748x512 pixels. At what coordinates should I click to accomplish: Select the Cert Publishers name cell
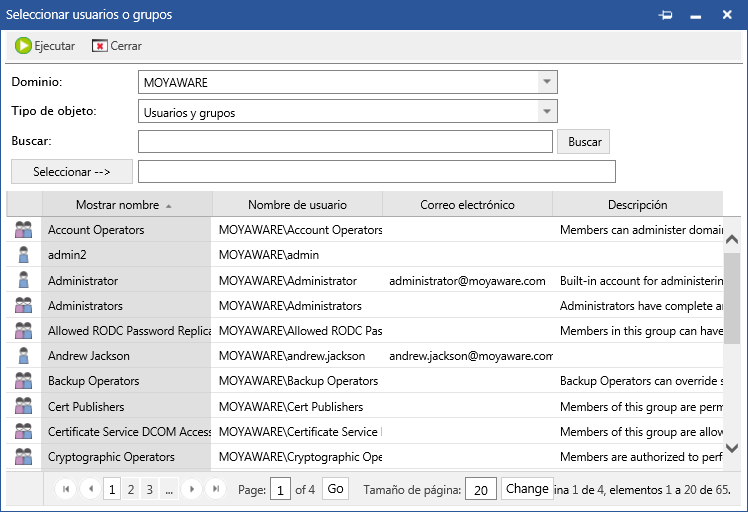pos(126,407)
